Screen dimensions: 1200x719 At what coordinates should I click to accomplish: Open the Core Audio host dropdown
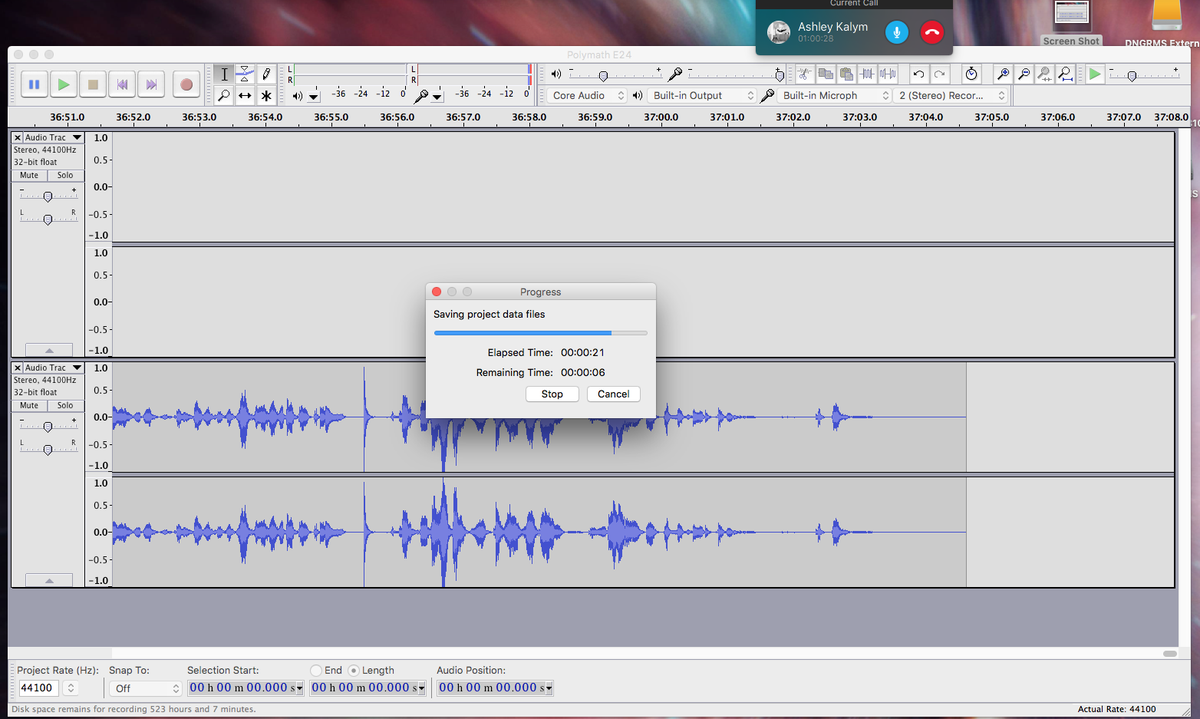pos(587,96)
